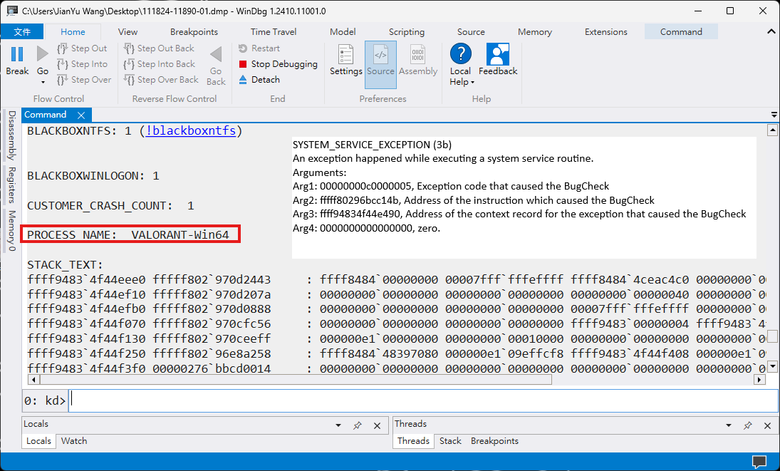Open the Go dropdown arrow
Viewport: 780px width, 471px height.
[43, 83]
